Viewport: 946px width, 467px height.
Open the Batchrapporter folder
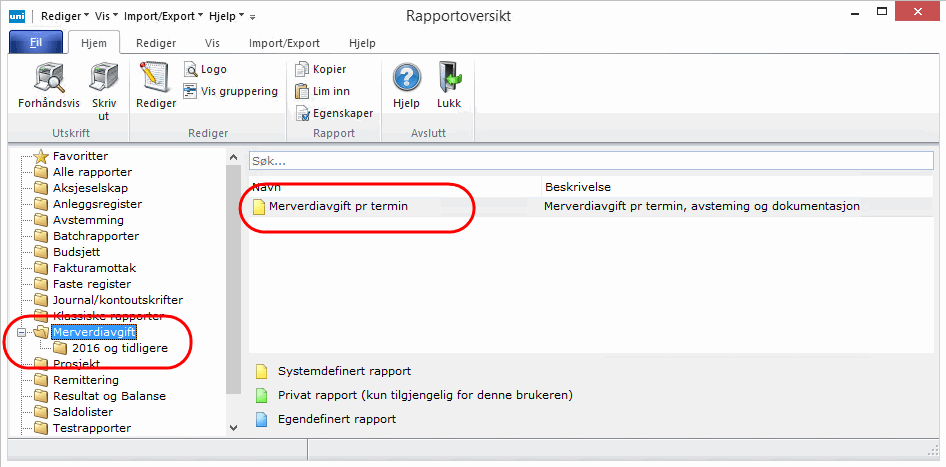point(86,236)
